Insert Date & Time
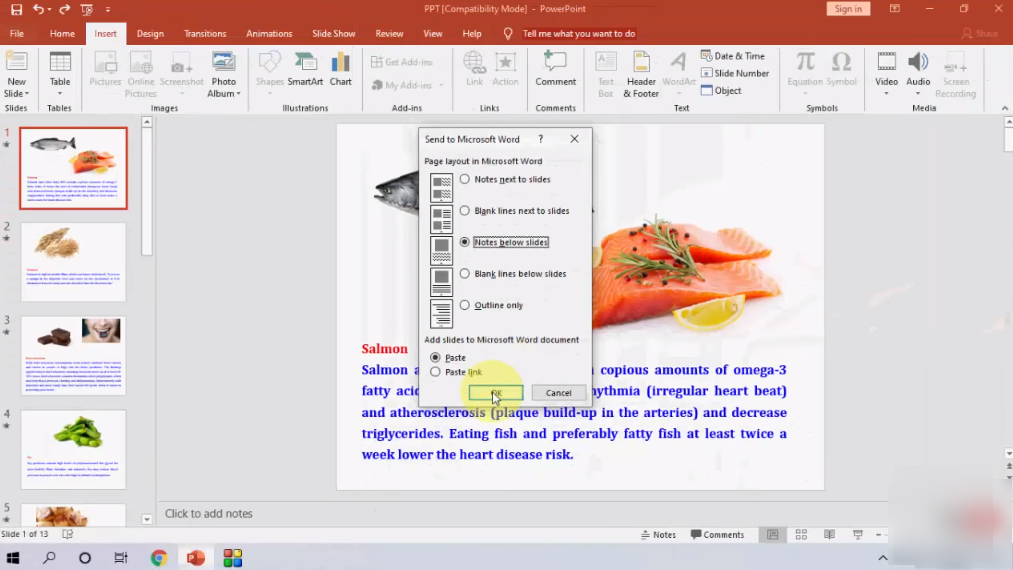 733,56
